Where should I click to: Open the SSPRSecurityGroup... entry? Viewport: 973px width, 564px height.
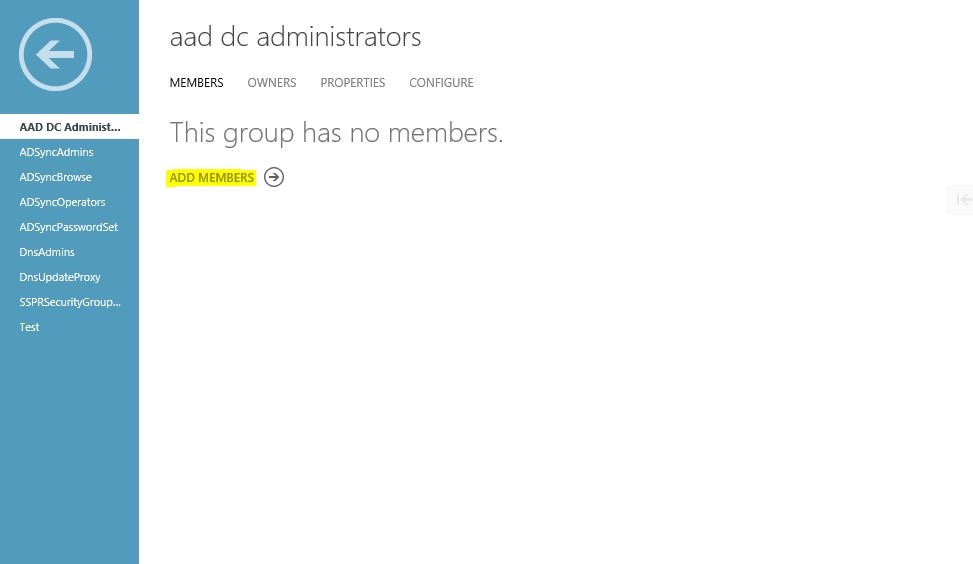70,302
